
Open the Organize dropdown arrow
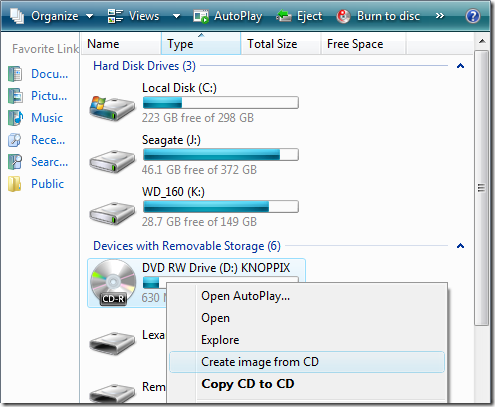click(x=89, y=16)
